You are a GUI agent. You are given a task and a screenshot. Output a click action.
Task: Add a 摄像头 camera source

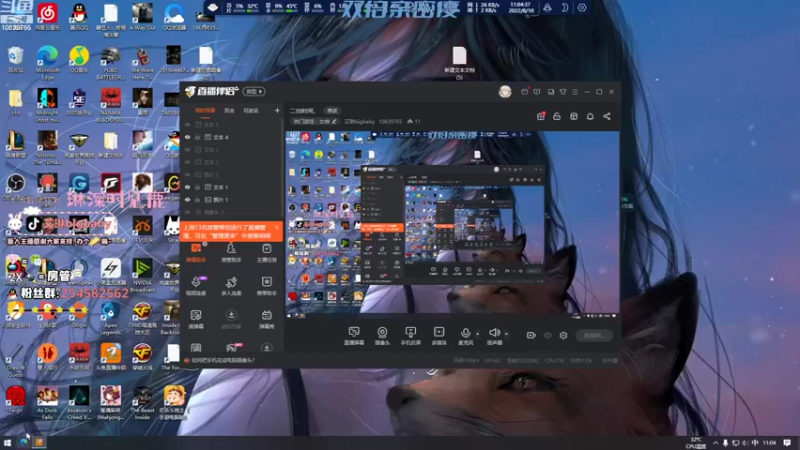pyautogui.click(x=382, y=336)
